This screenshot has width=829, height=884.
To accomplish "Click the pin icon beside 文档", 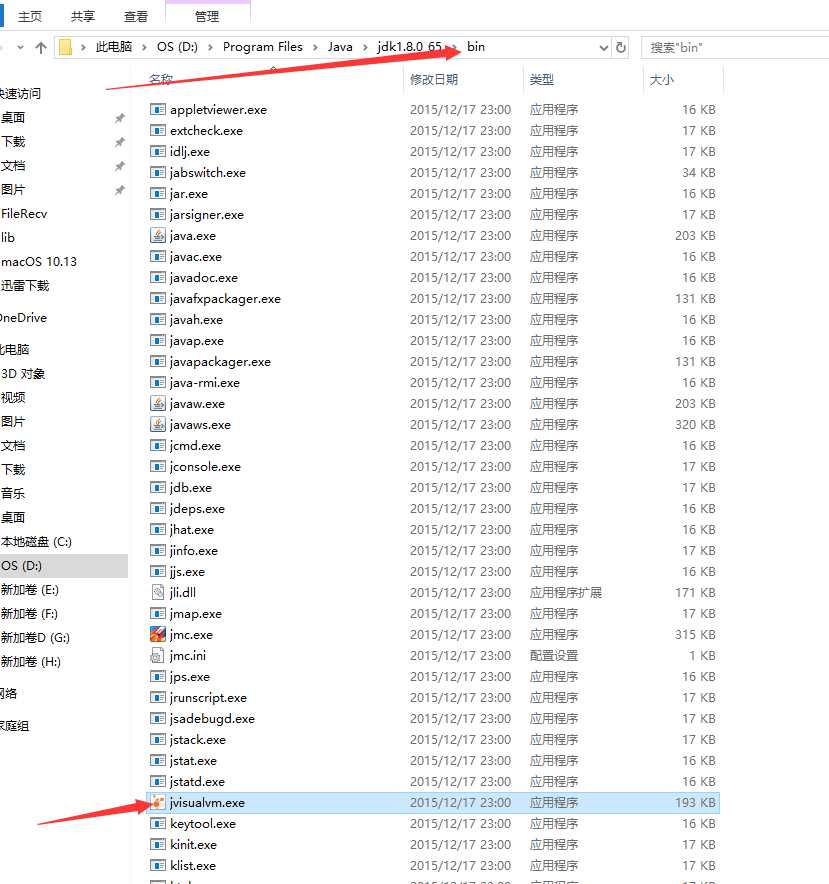I will (120, 166).
